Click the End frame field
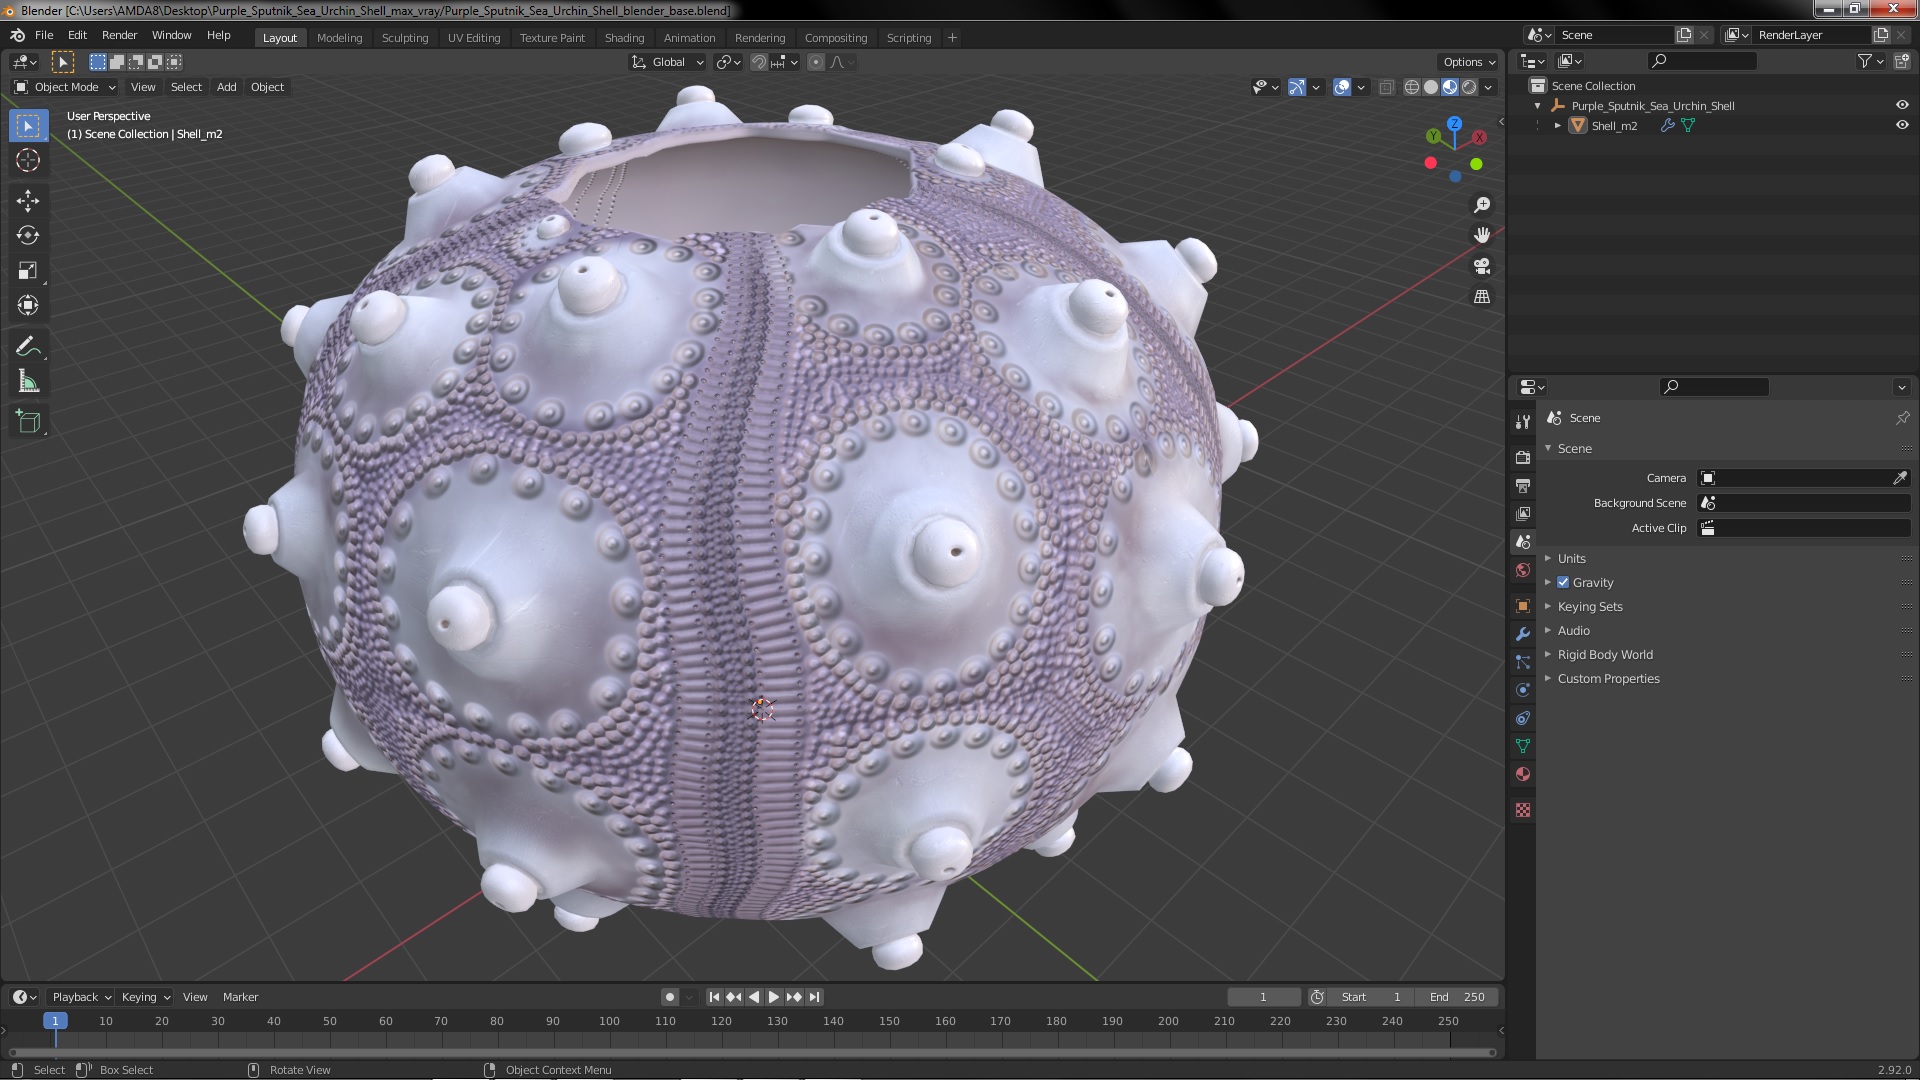 tap(1456, 997)
